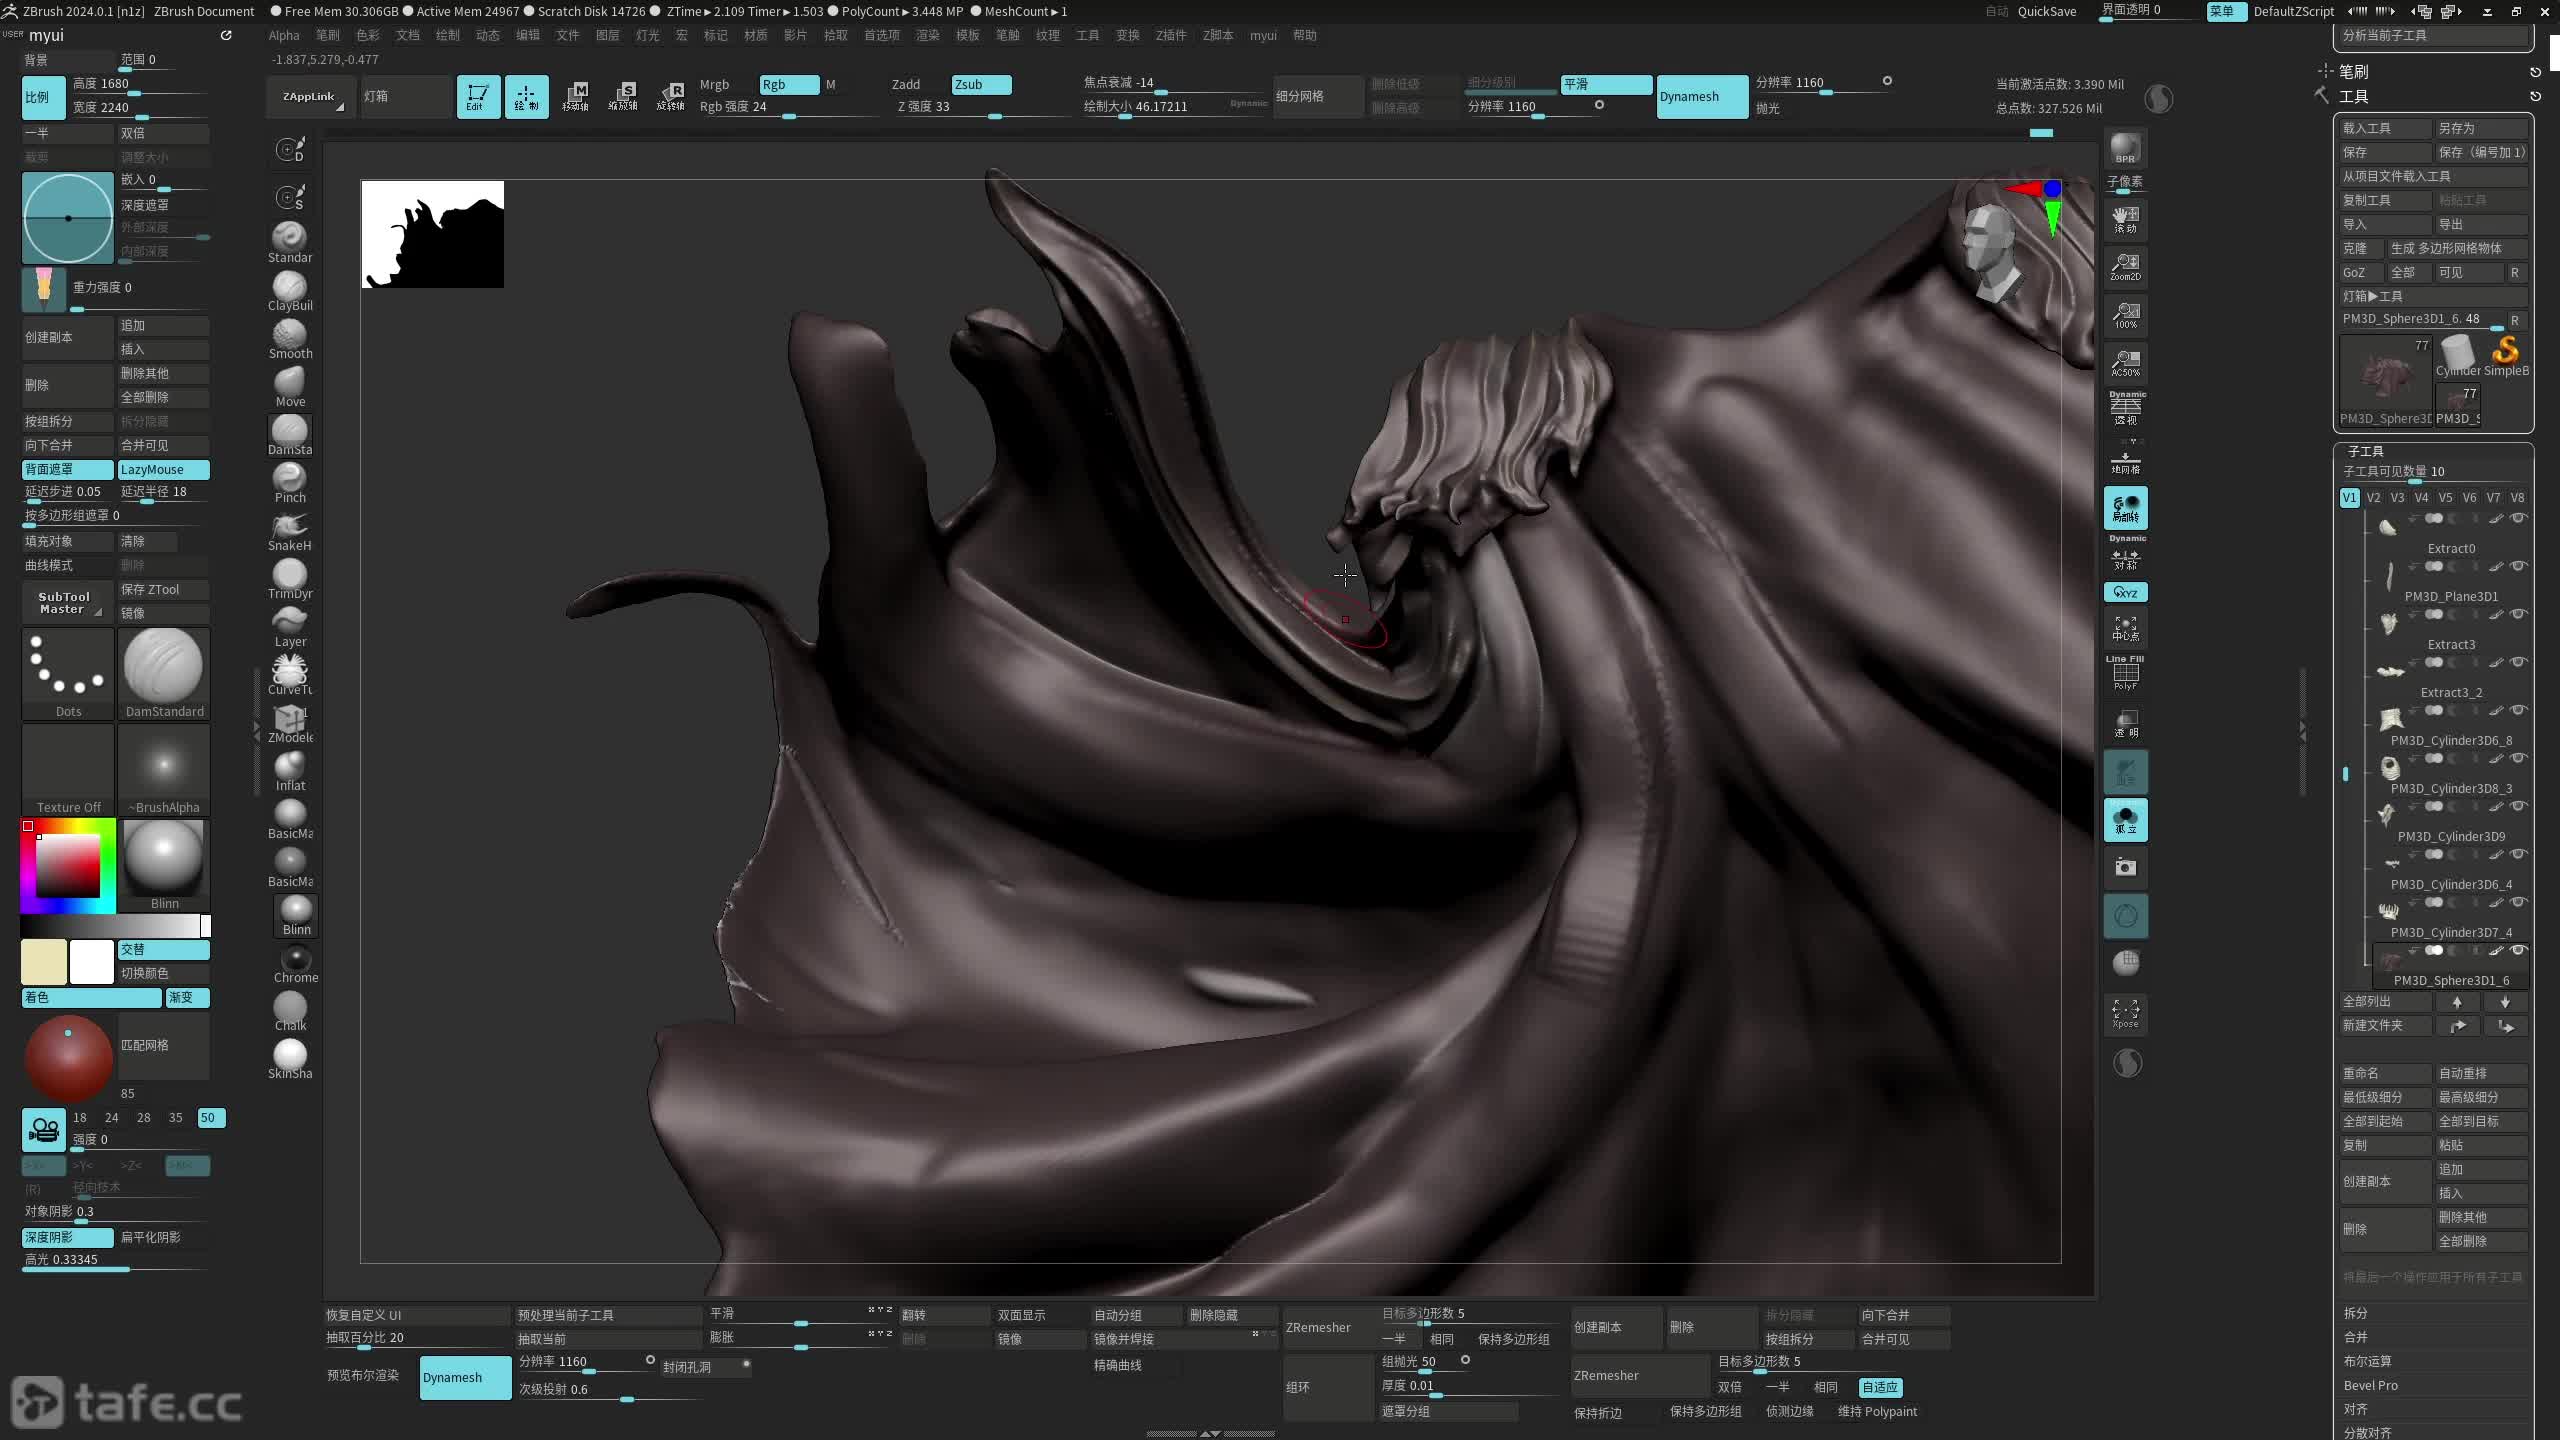Collapse the 子工具 subtool panel header
Viewport: 2560px width, 1440px height.
(2365, 451)
